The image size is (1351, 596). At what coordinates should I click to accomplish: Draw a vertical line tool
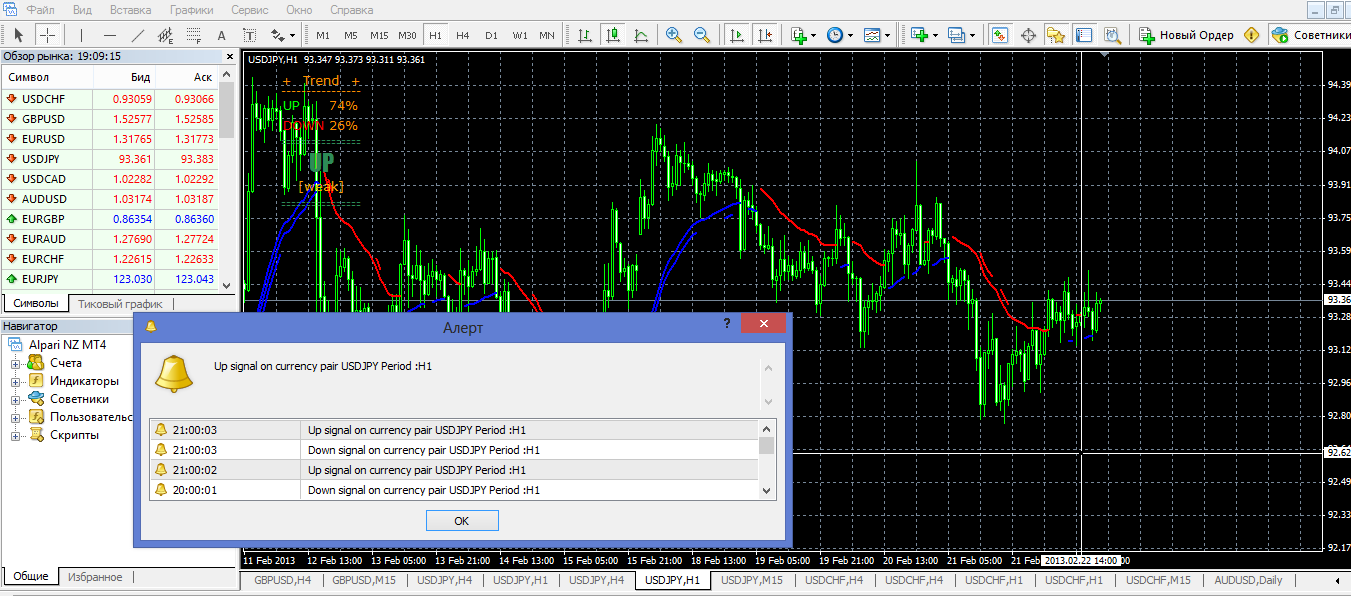81,35
